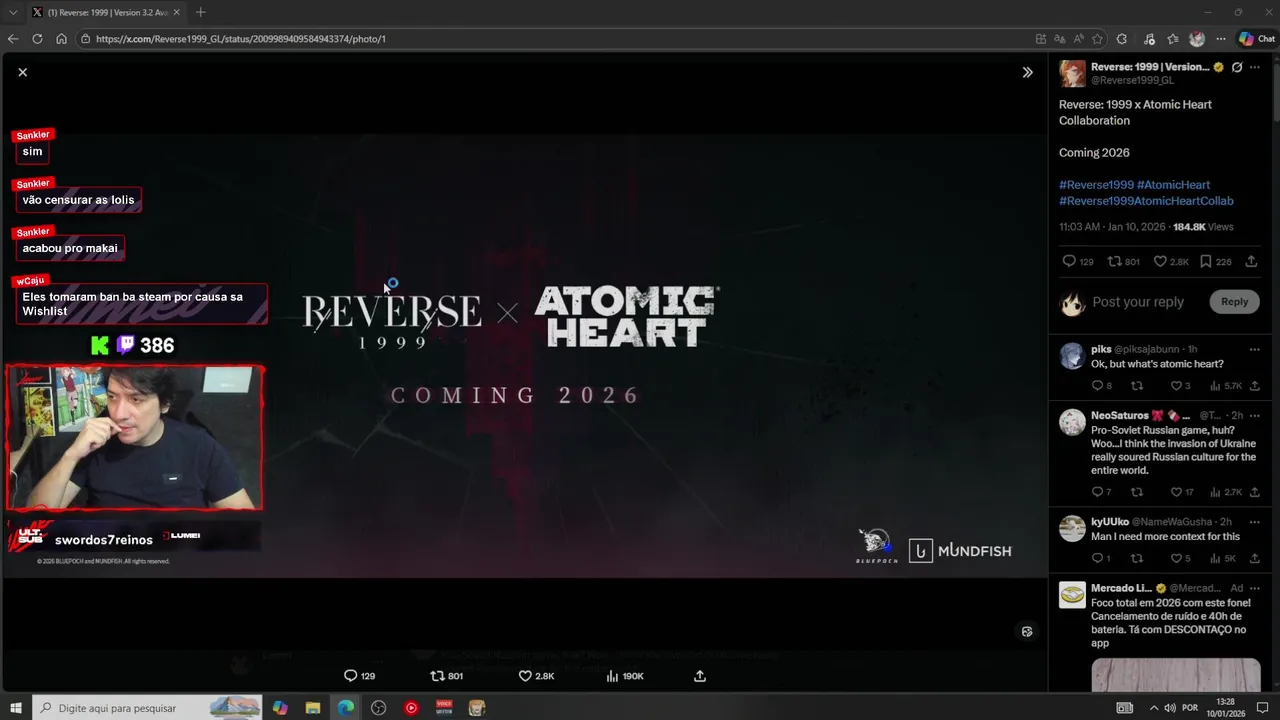Click the image options icon beside photo
Viewport: 1280px width, 720px height.
(x=1026, y=631)
